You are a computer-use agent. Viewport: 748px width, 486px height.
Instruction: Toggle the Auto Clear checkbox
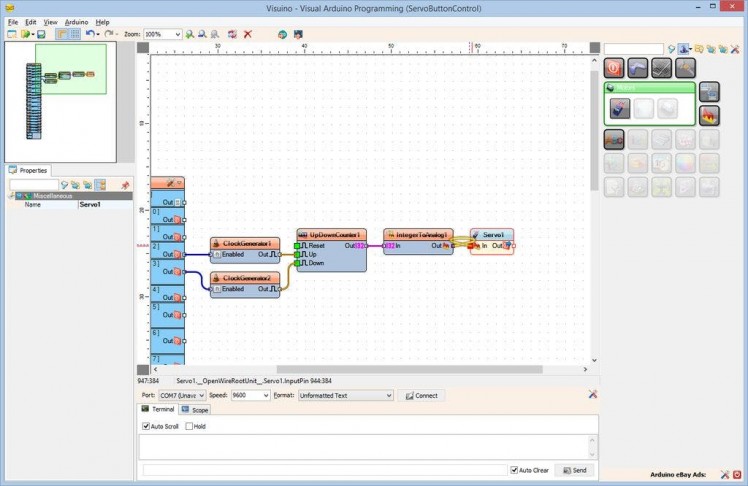point(514,470)
